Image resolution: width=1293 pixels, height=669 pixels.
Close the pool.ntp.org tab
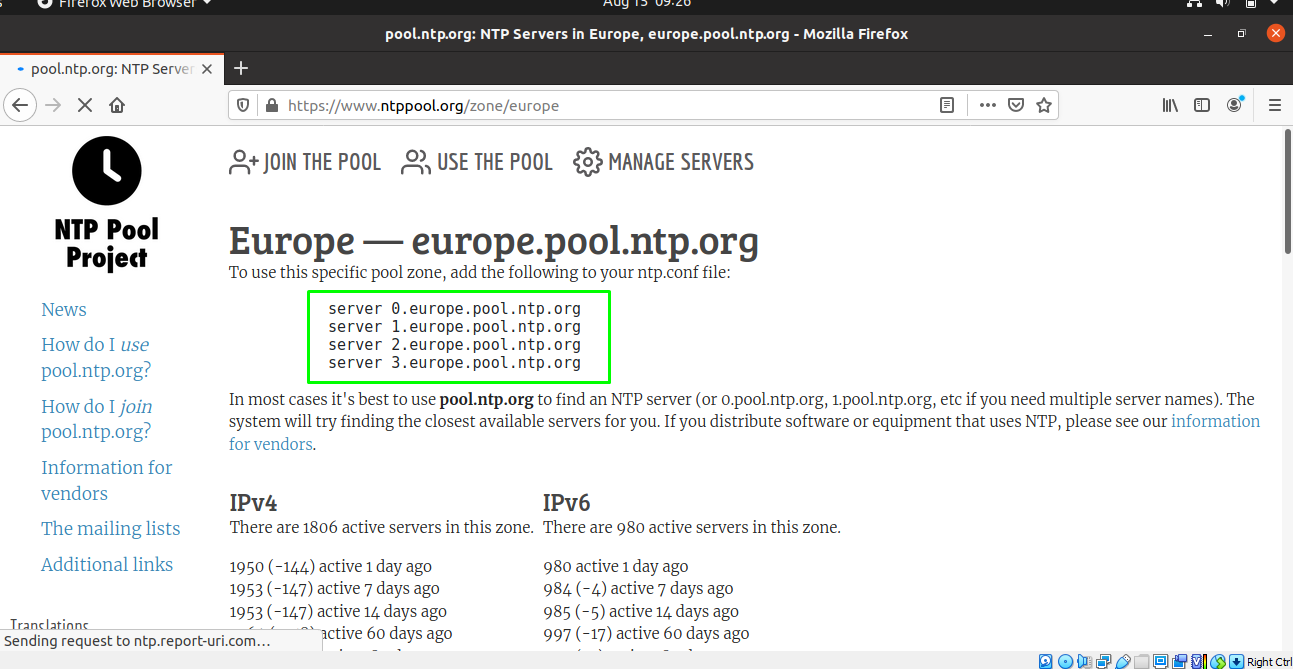point(207,69)
